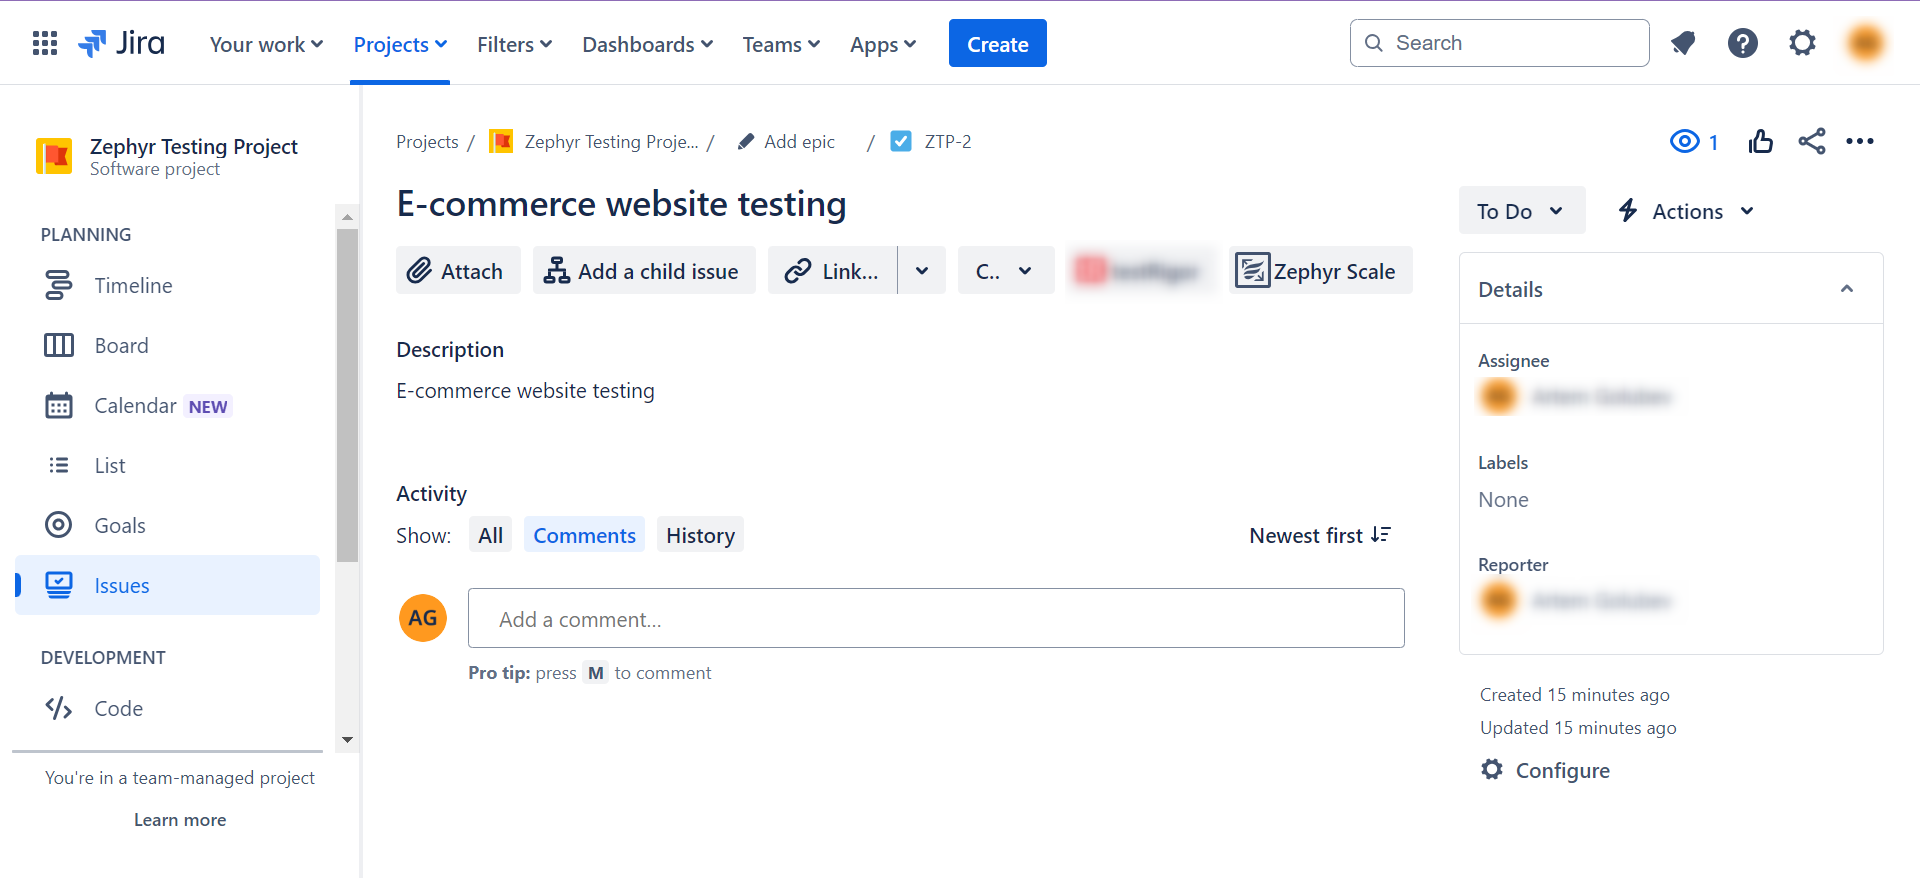Image resolution: width=1920 pixels, height=878 pixels.
Task: Click the blue Create button
Action: (997, 44)
